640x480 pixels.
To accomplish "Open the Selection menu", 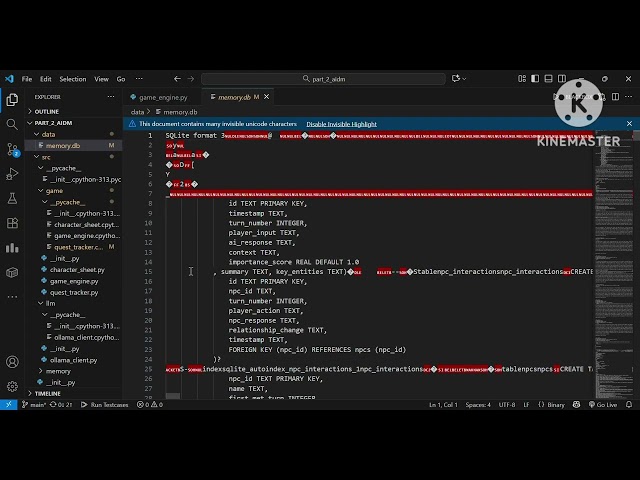I will pyautogui.click(x=73, y=79).
